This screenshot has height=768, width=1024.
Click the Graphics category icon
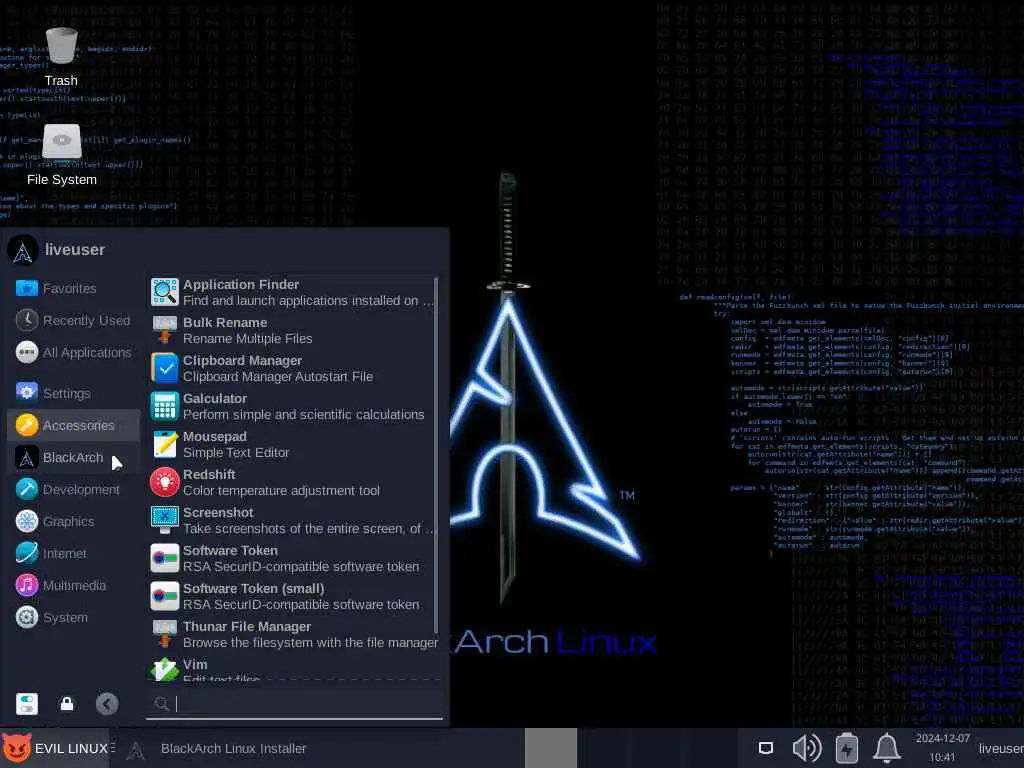pyautogui.click(x=27, y=521)
